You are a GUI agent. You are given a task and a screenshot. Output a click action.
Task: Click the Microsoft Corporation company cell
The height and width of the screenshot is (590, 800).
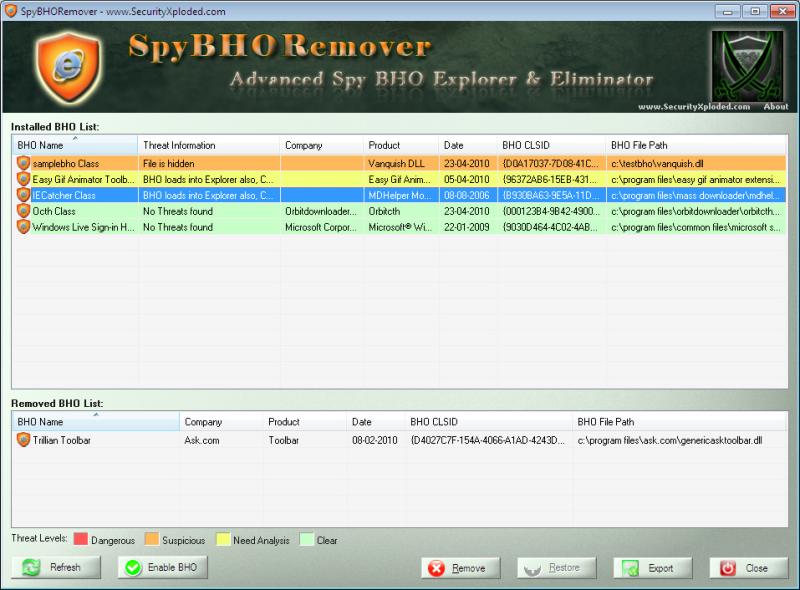[x=321, y=227]
